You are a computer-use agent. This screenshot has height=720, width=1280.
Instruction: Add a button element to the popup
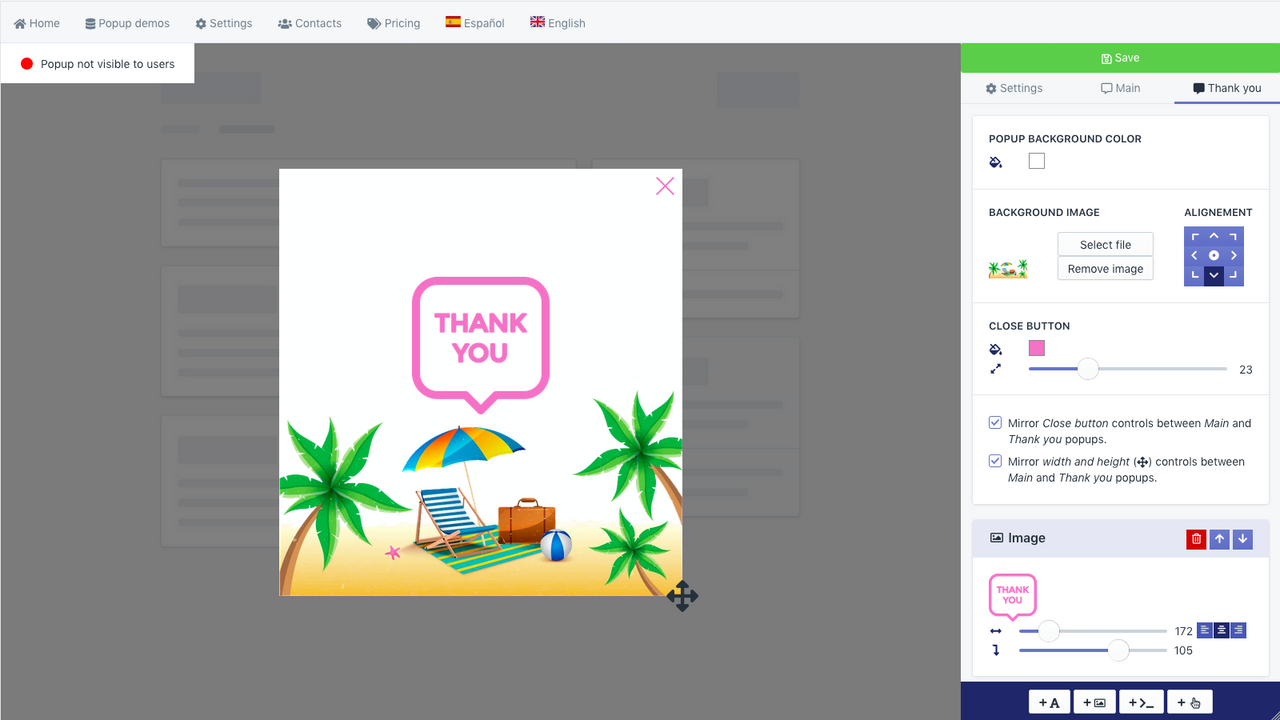[1189, 701]
